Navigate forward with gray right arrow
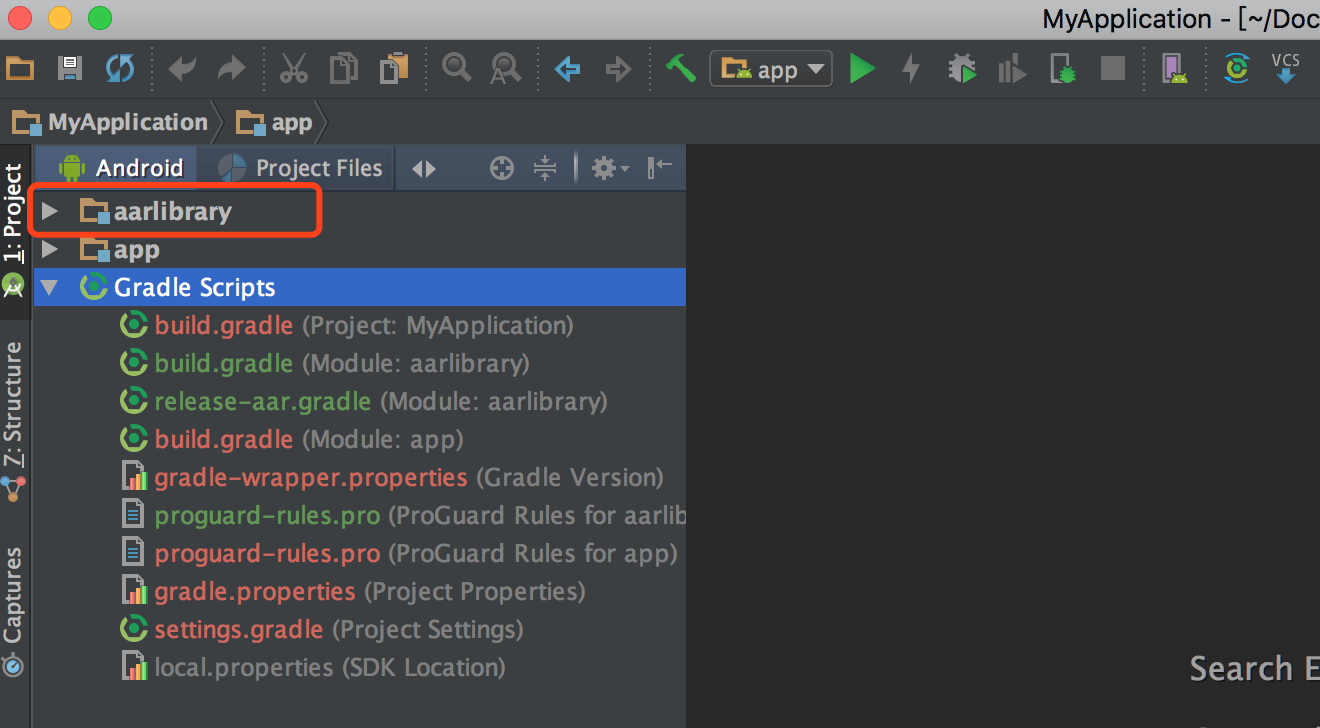1320x728 pixels. [x=619, y=69]
